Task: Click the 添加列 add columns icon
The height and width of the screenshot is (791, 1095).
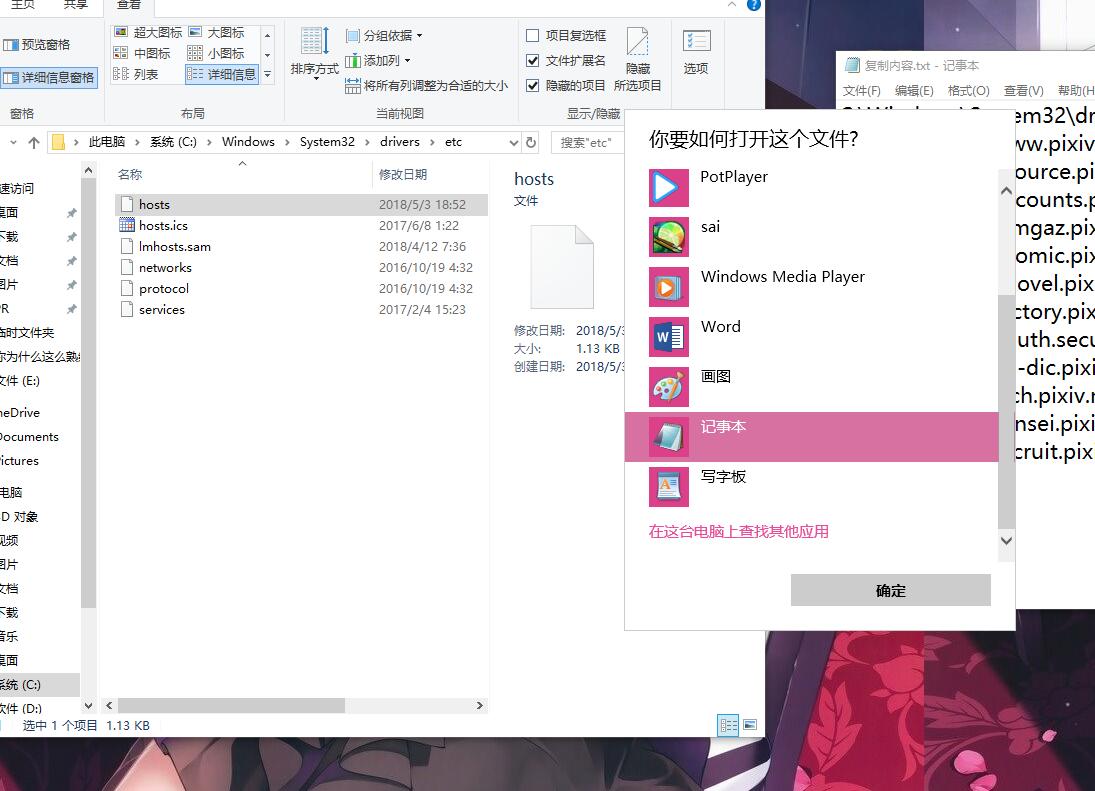Action: [x=353, y=61]
